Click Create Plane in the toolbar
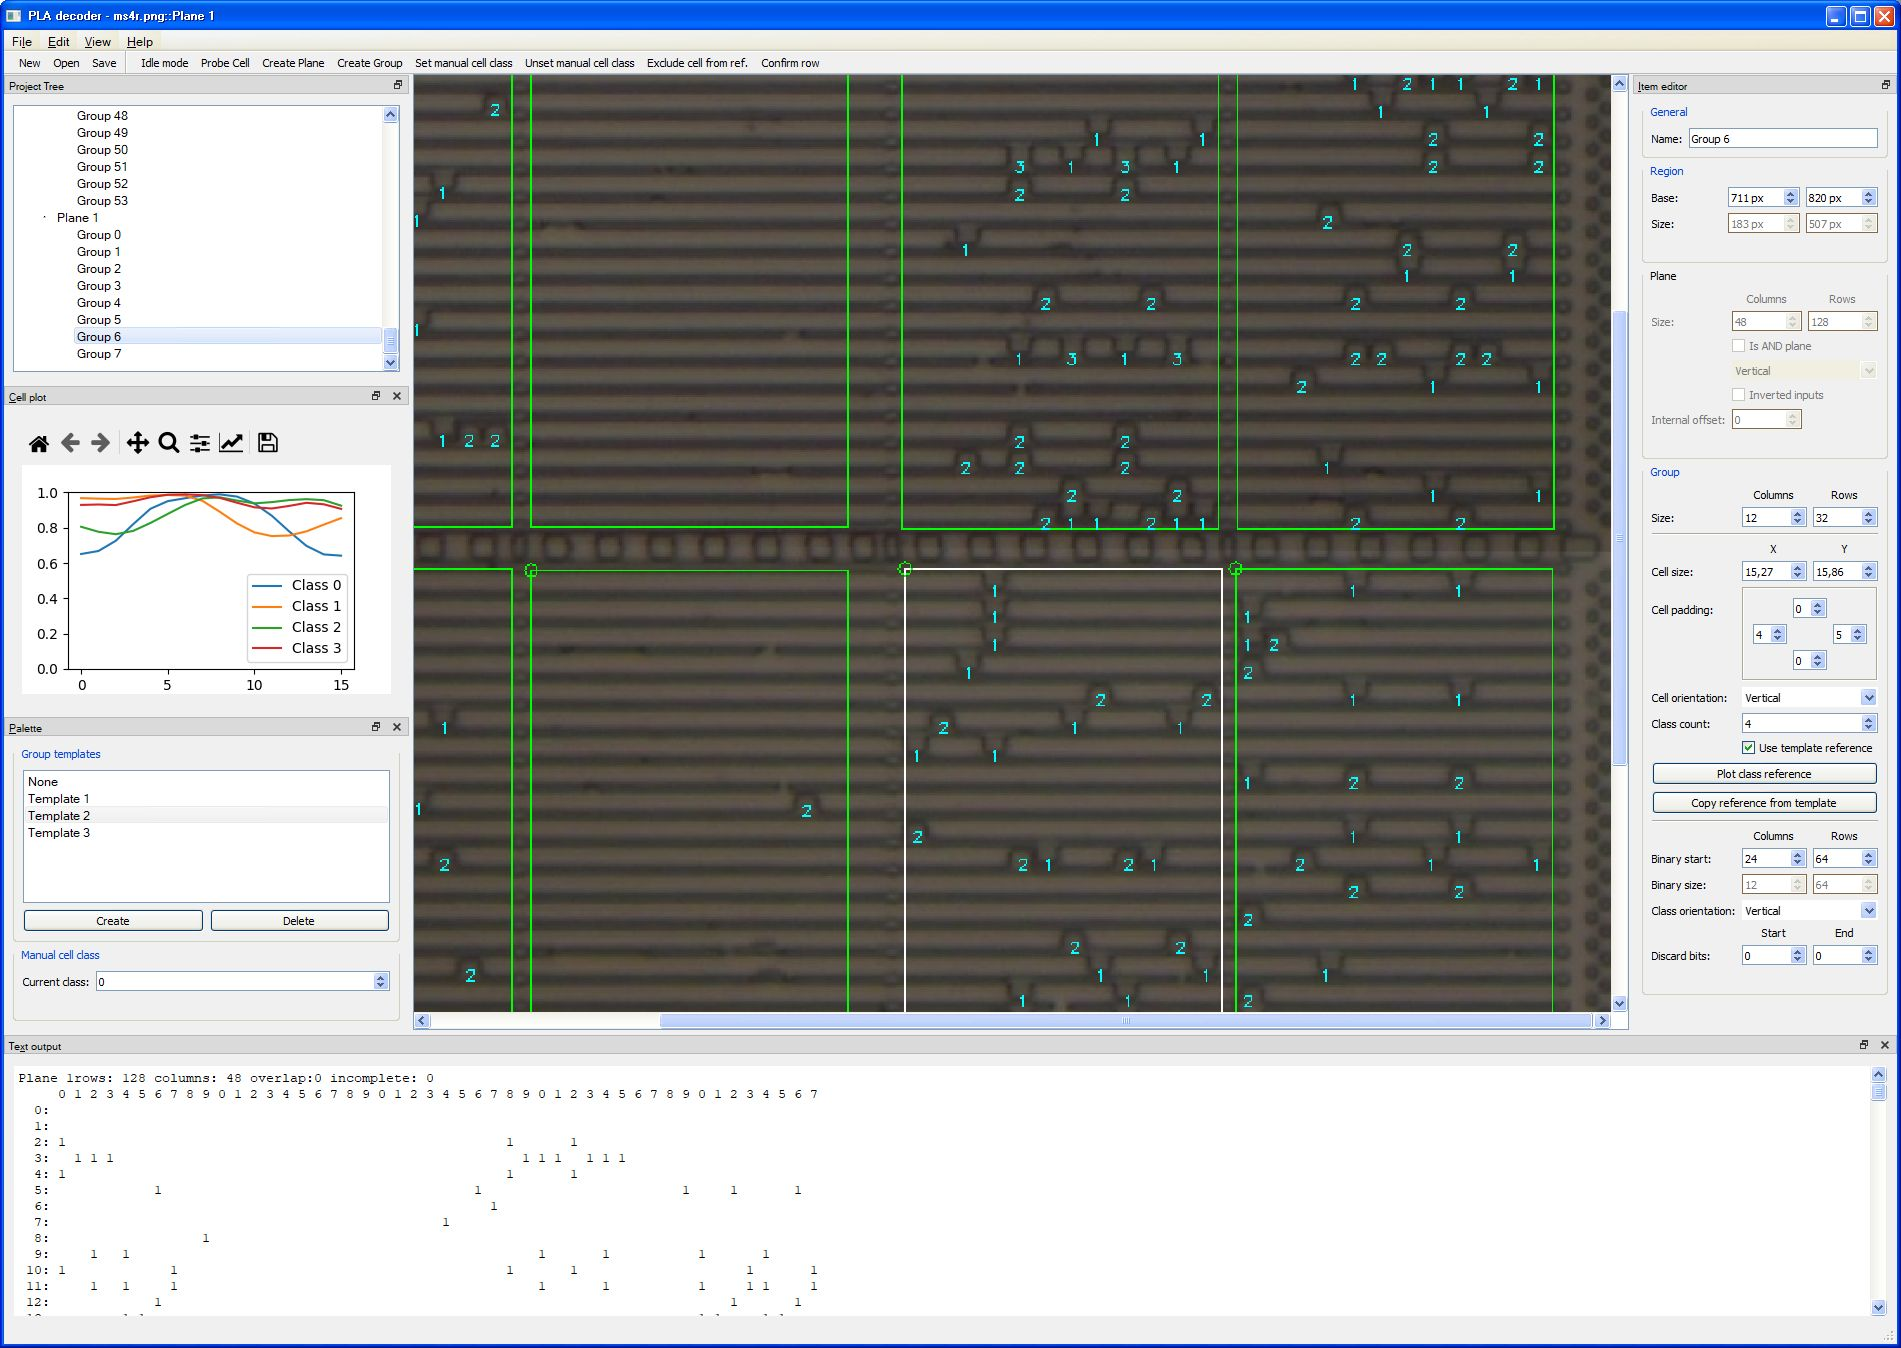The width and height of the screenshot is (1901, 1348). coord(293,63)
